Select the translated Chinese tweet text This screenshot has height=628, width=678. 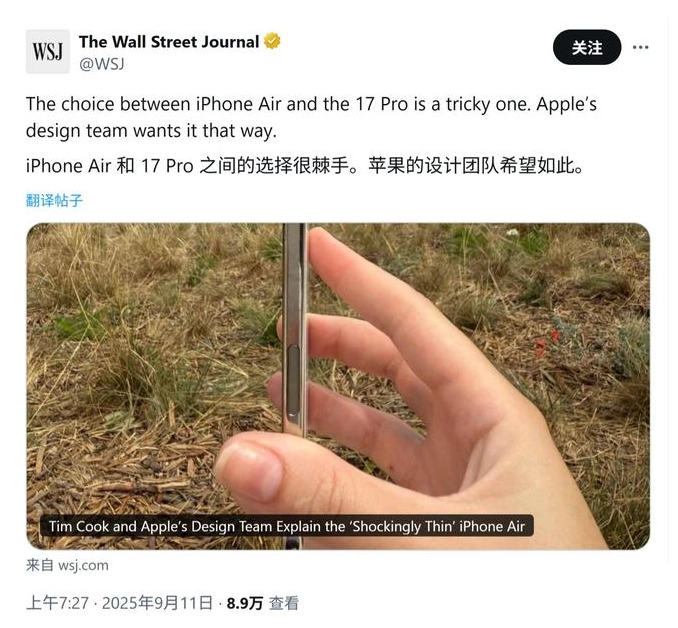305,166
